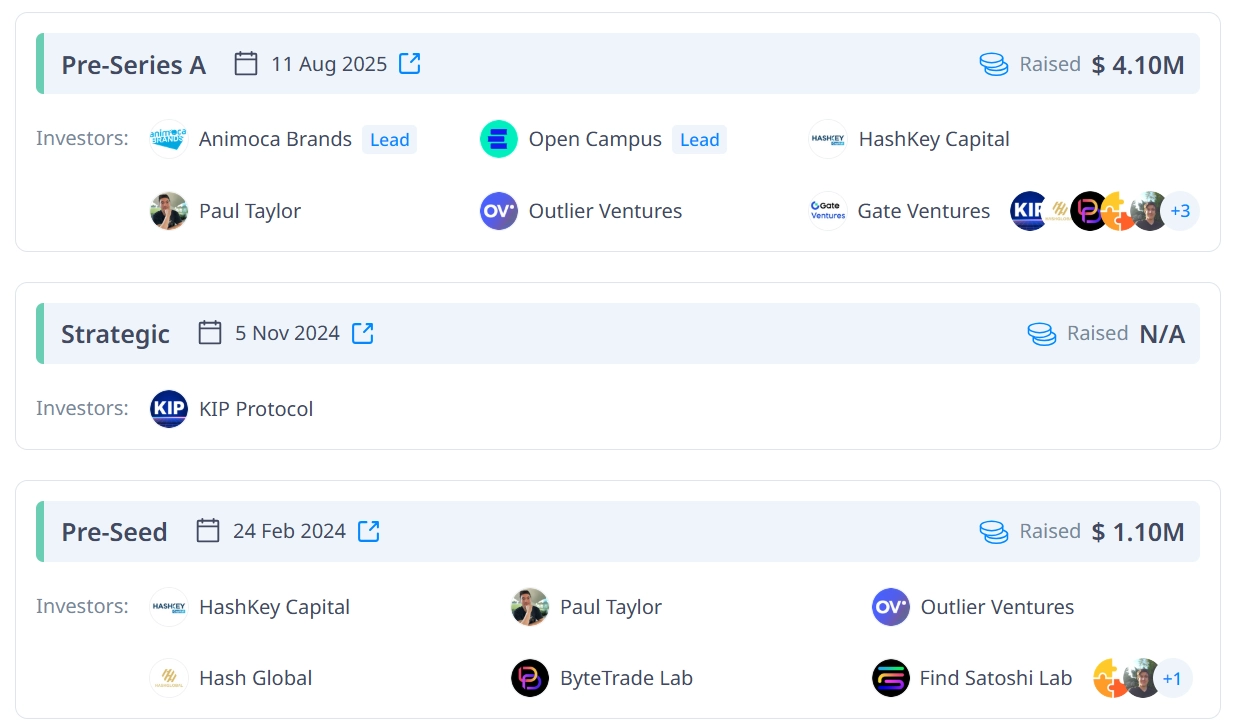Expand the +1 more investors badge
The height and width of the screenshot is (722, 1236).
1172,678
